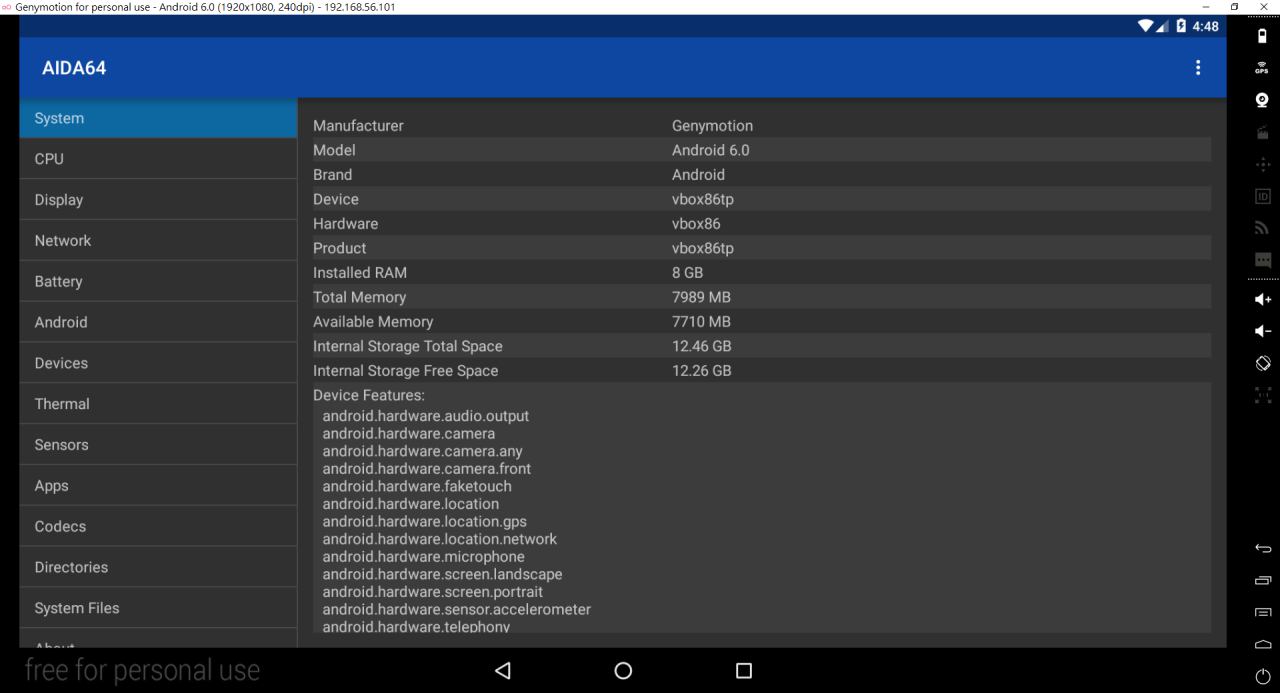Open Genymotion GPS widget
The height and width of the screenshot is (693, 1280).
click(x=1262, y=68)
